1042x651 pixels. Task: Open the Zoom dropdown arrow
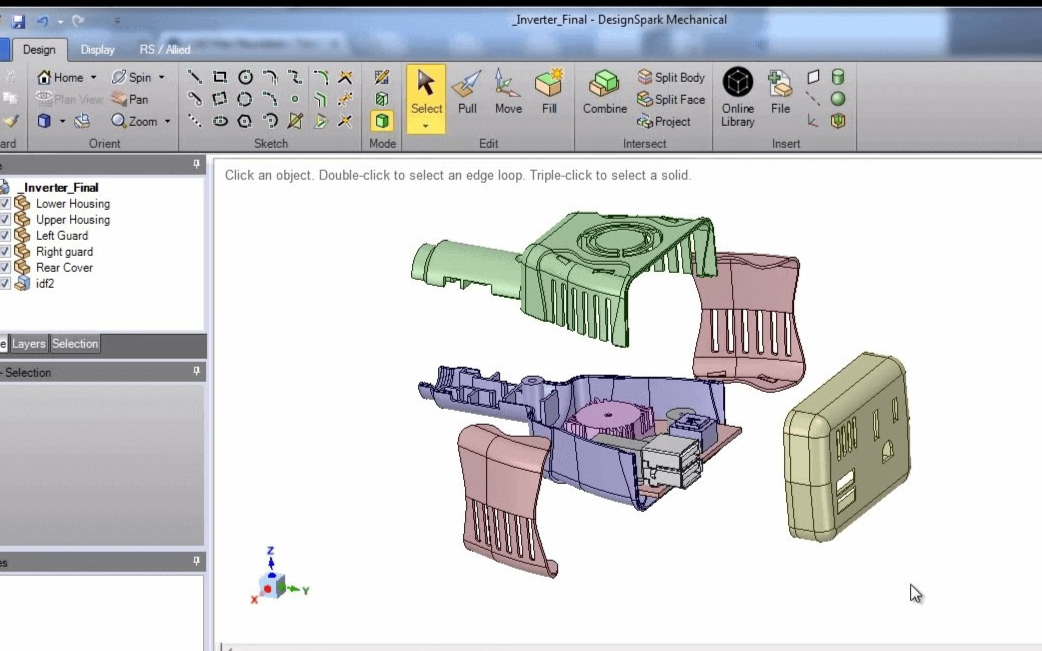[x=167, y=122]
